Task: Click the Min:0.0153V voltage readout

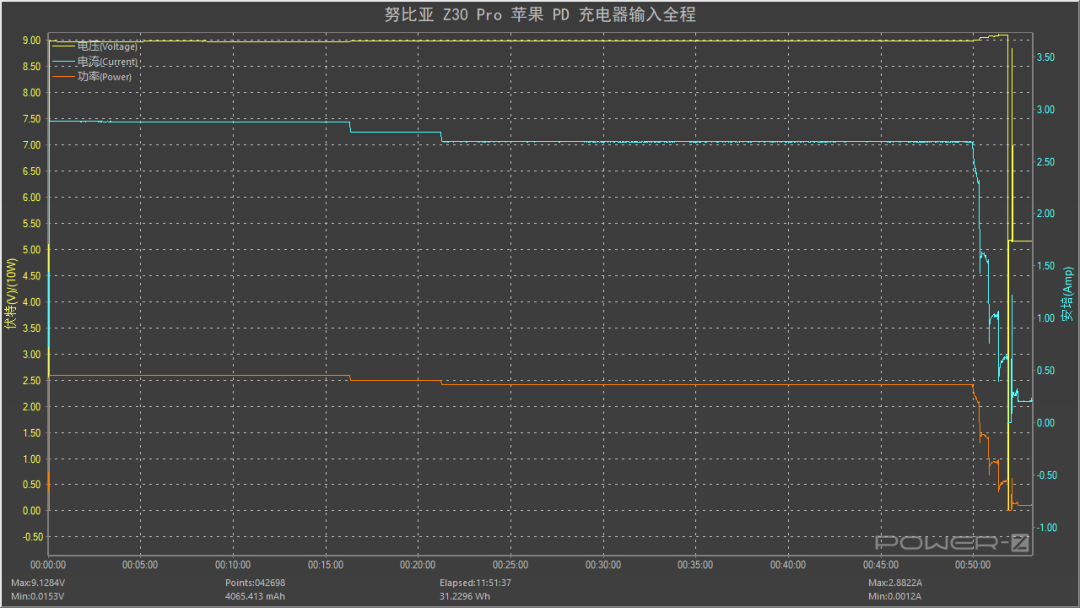Action: point(37,596)
